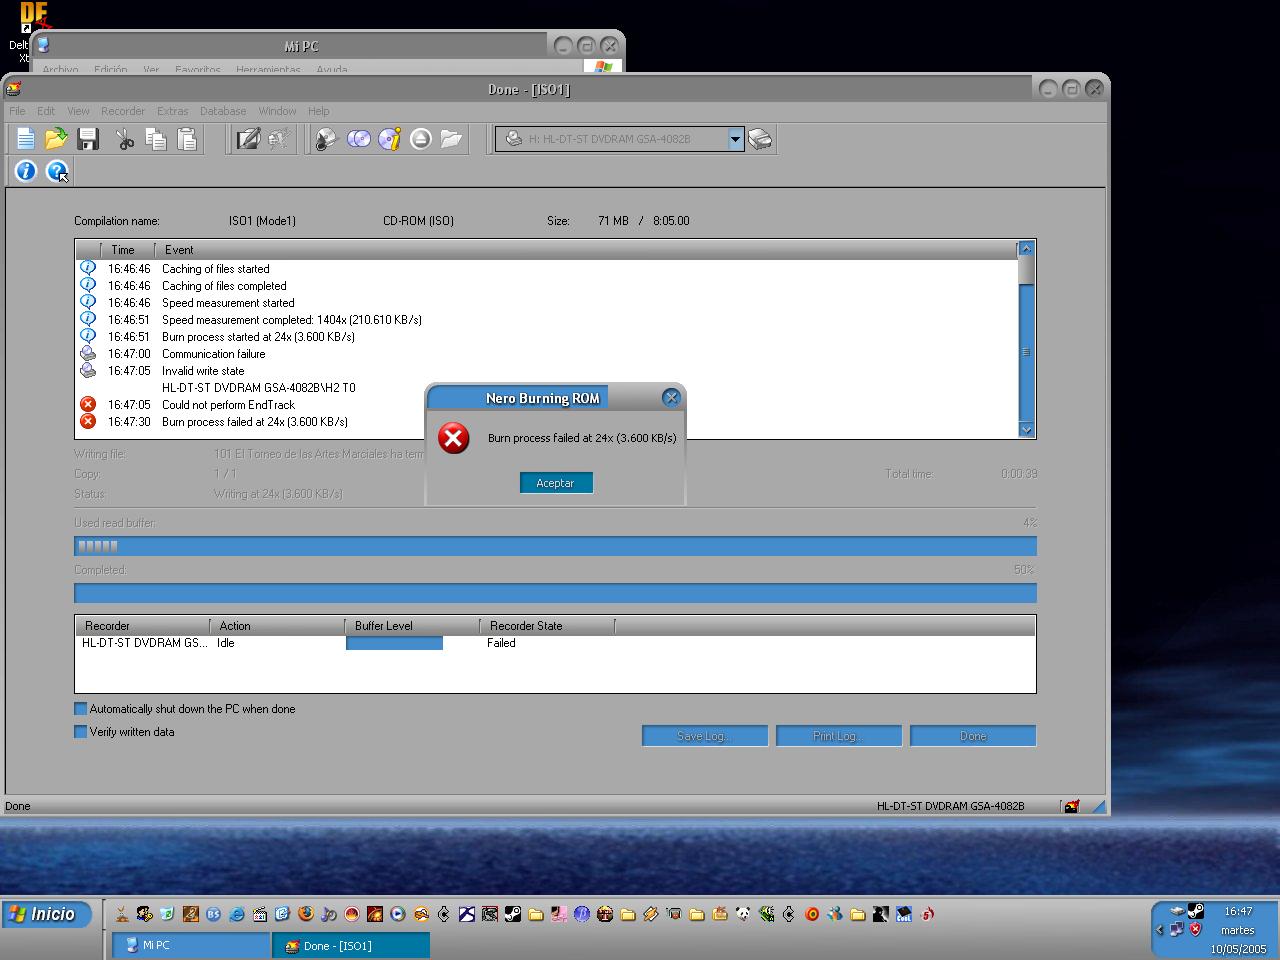The image size is (1280, 960).
Task: Click Aceptar in the error dialog
Action: coord(556,483)
